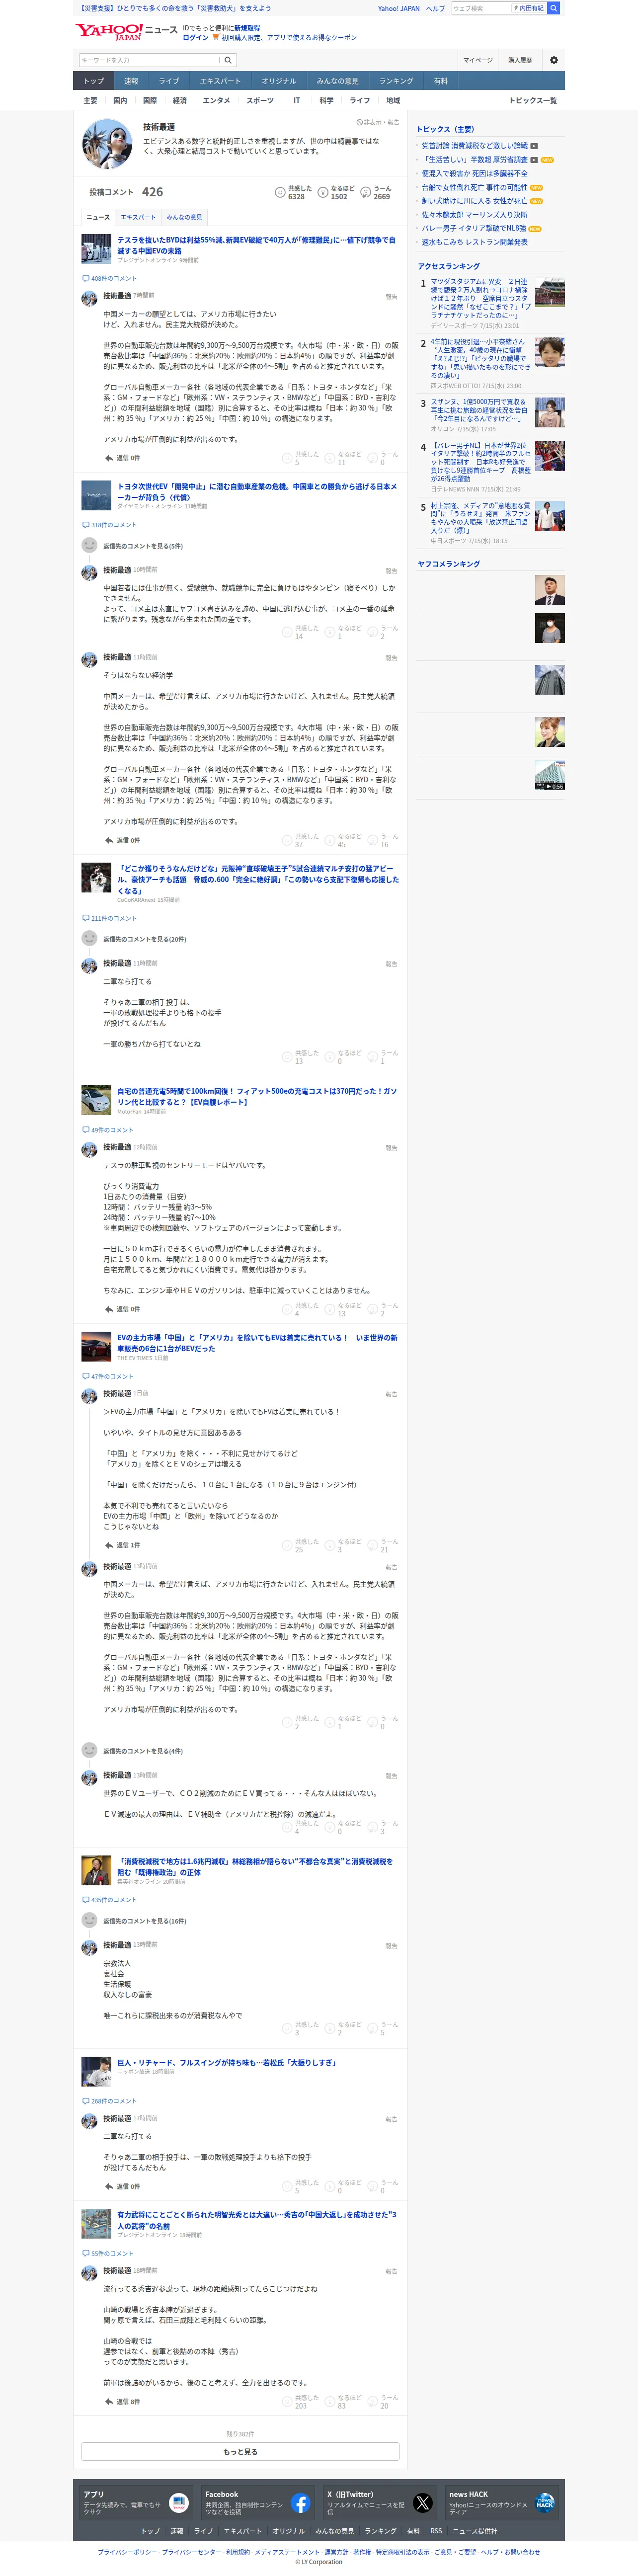The width and height of the screenshot is (638, 2576).
Task: Click the keyword search magnifier icon
Action: (x=228, y=60)
